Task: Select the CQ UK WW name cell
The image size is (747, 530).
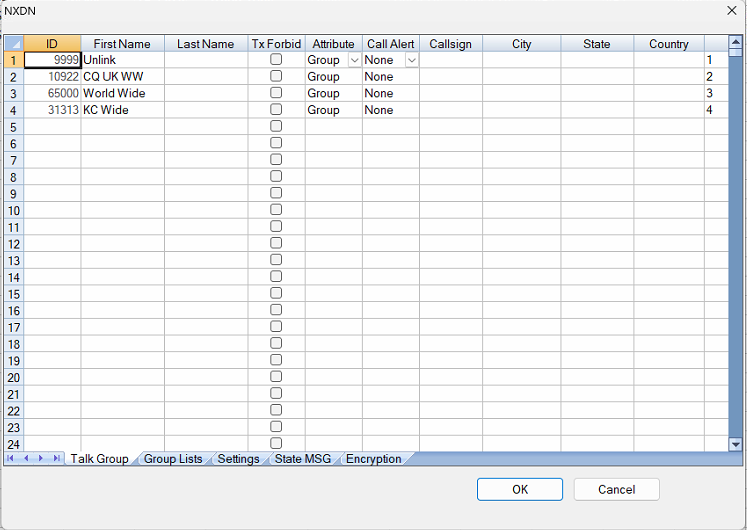Action: pos(122,77)
